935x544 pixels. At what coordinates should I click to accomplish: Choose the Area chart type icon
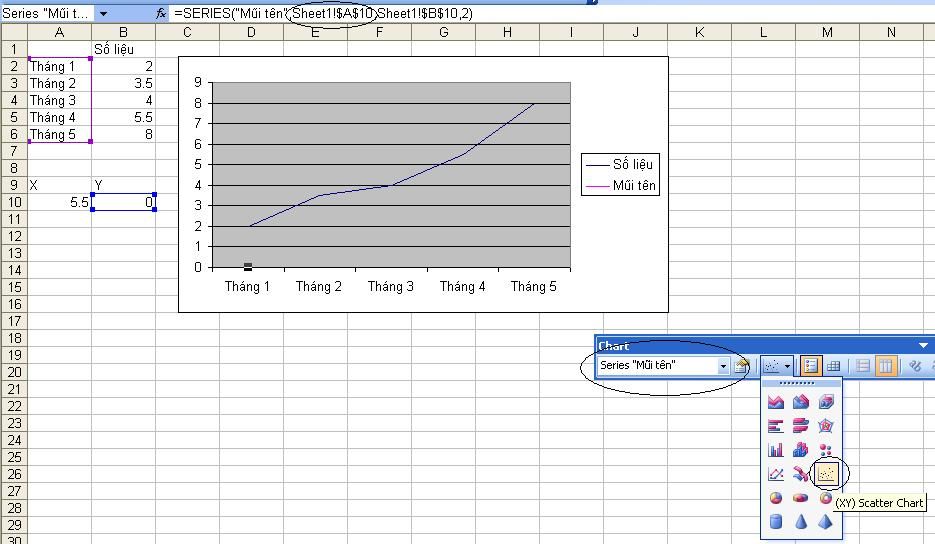coord(776,402)
